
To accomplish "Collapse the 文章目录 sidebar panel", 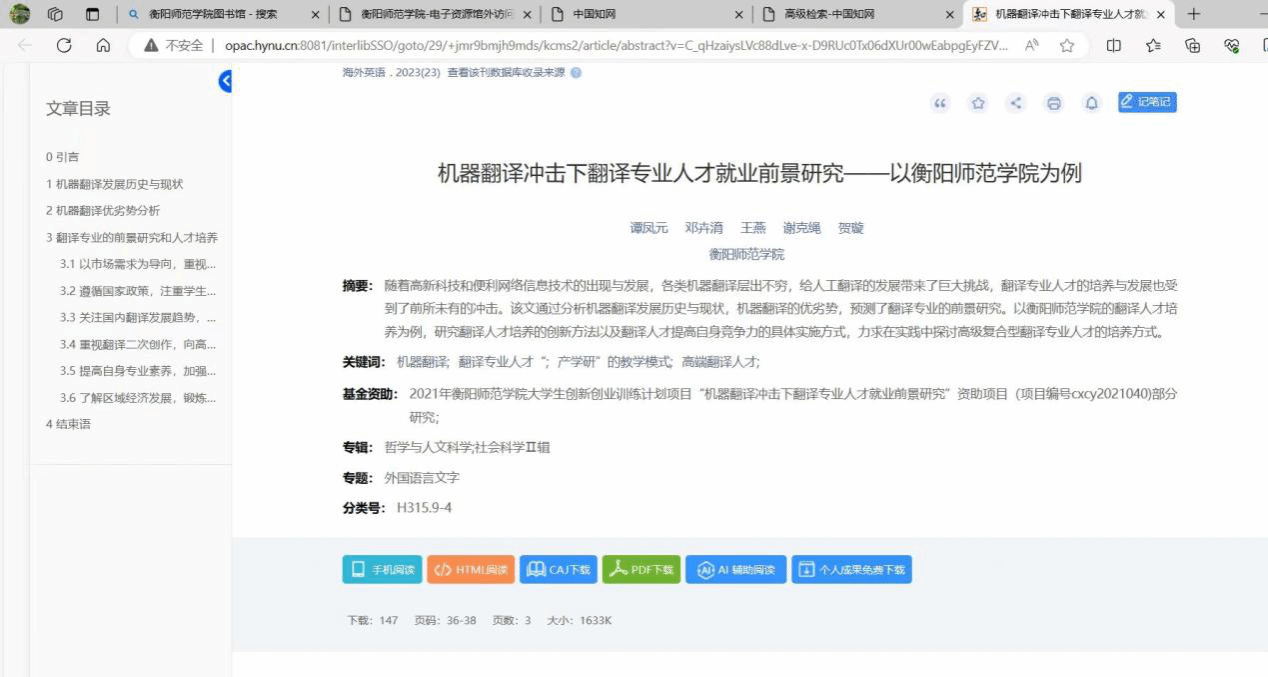I will [226, 81].
